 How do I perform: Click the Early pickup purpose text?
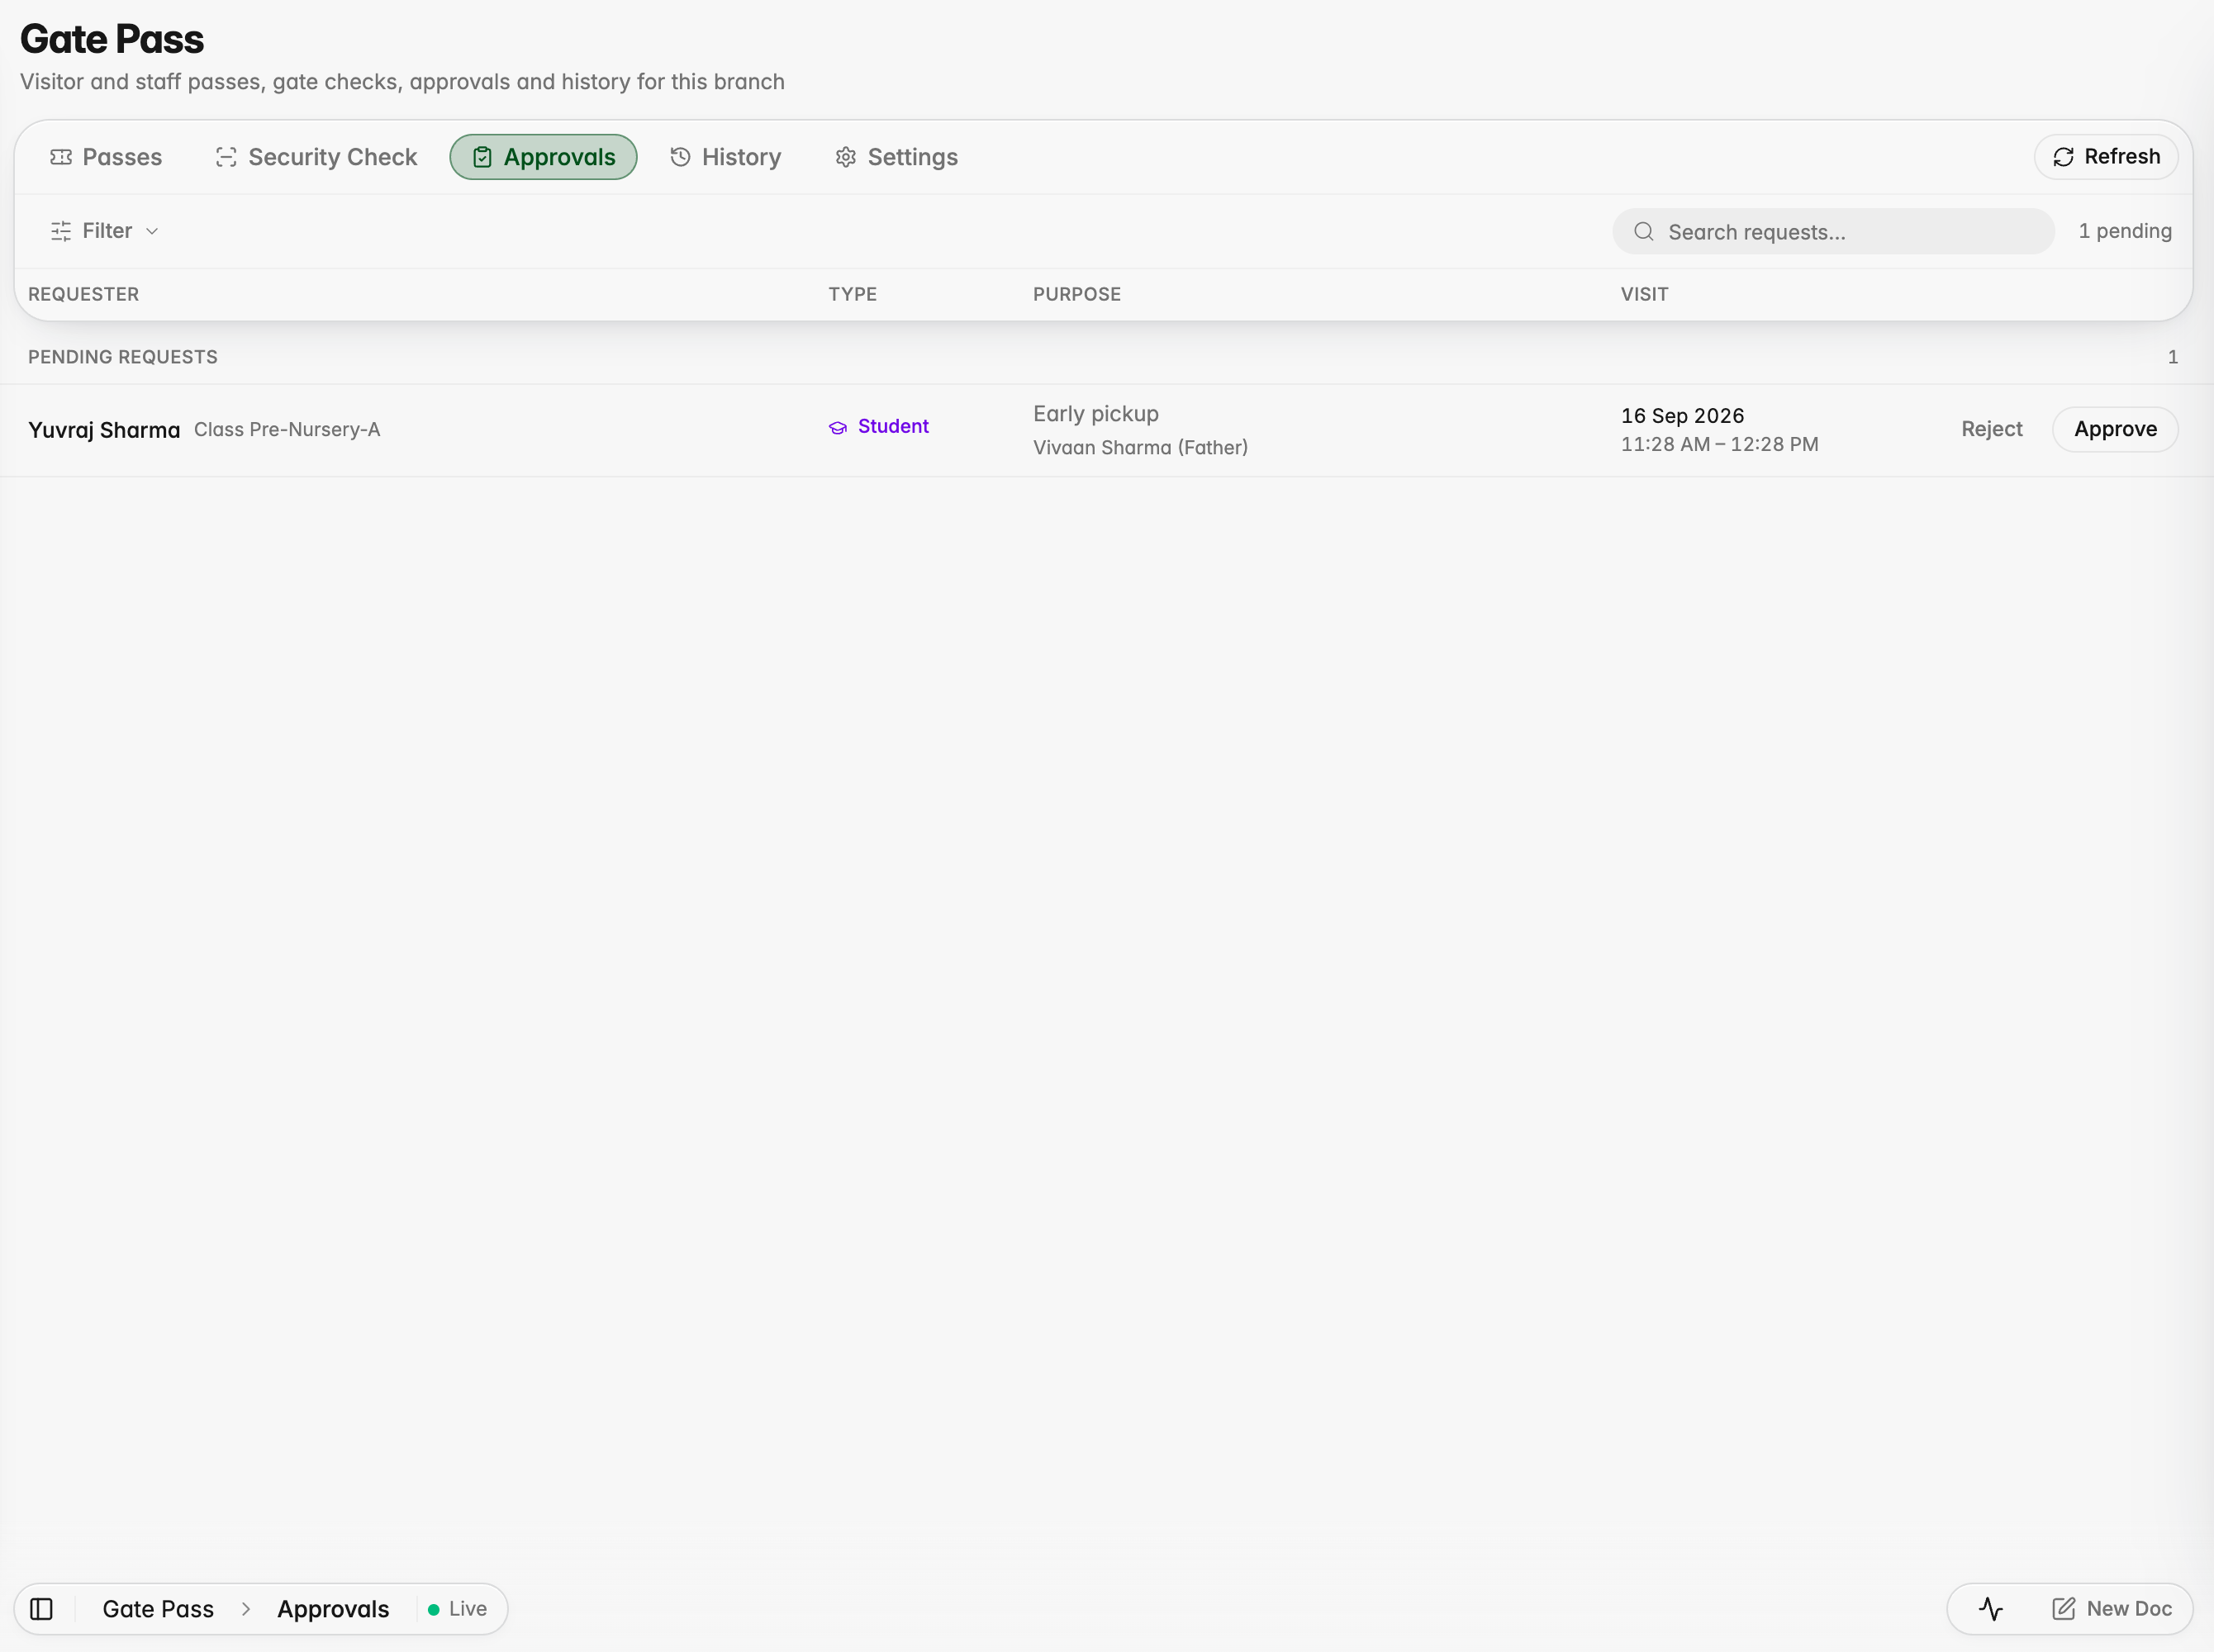[1095, 414]
